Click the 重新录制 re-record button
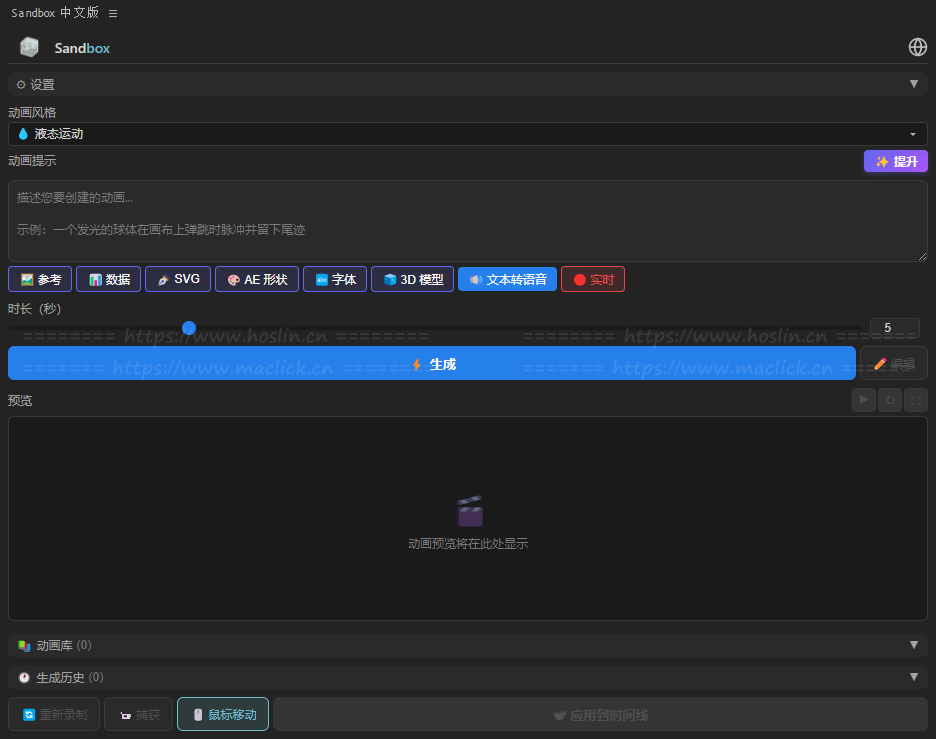936x739 pixels. (x=54, y=715)
